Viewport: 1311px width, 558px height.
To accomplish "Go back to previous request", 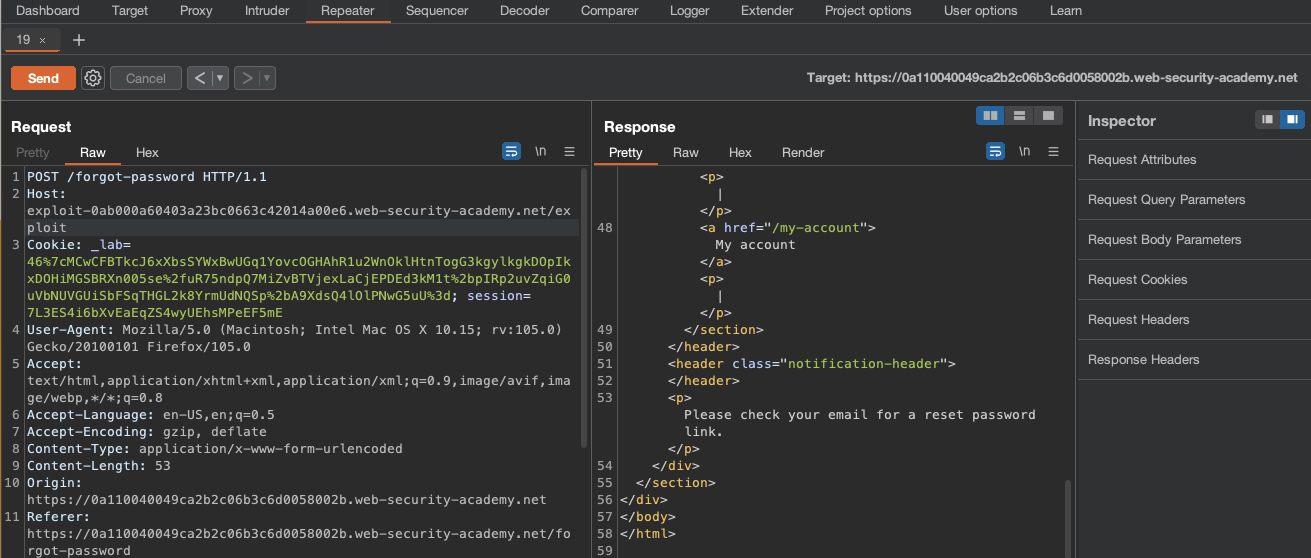I will (200, 78).
